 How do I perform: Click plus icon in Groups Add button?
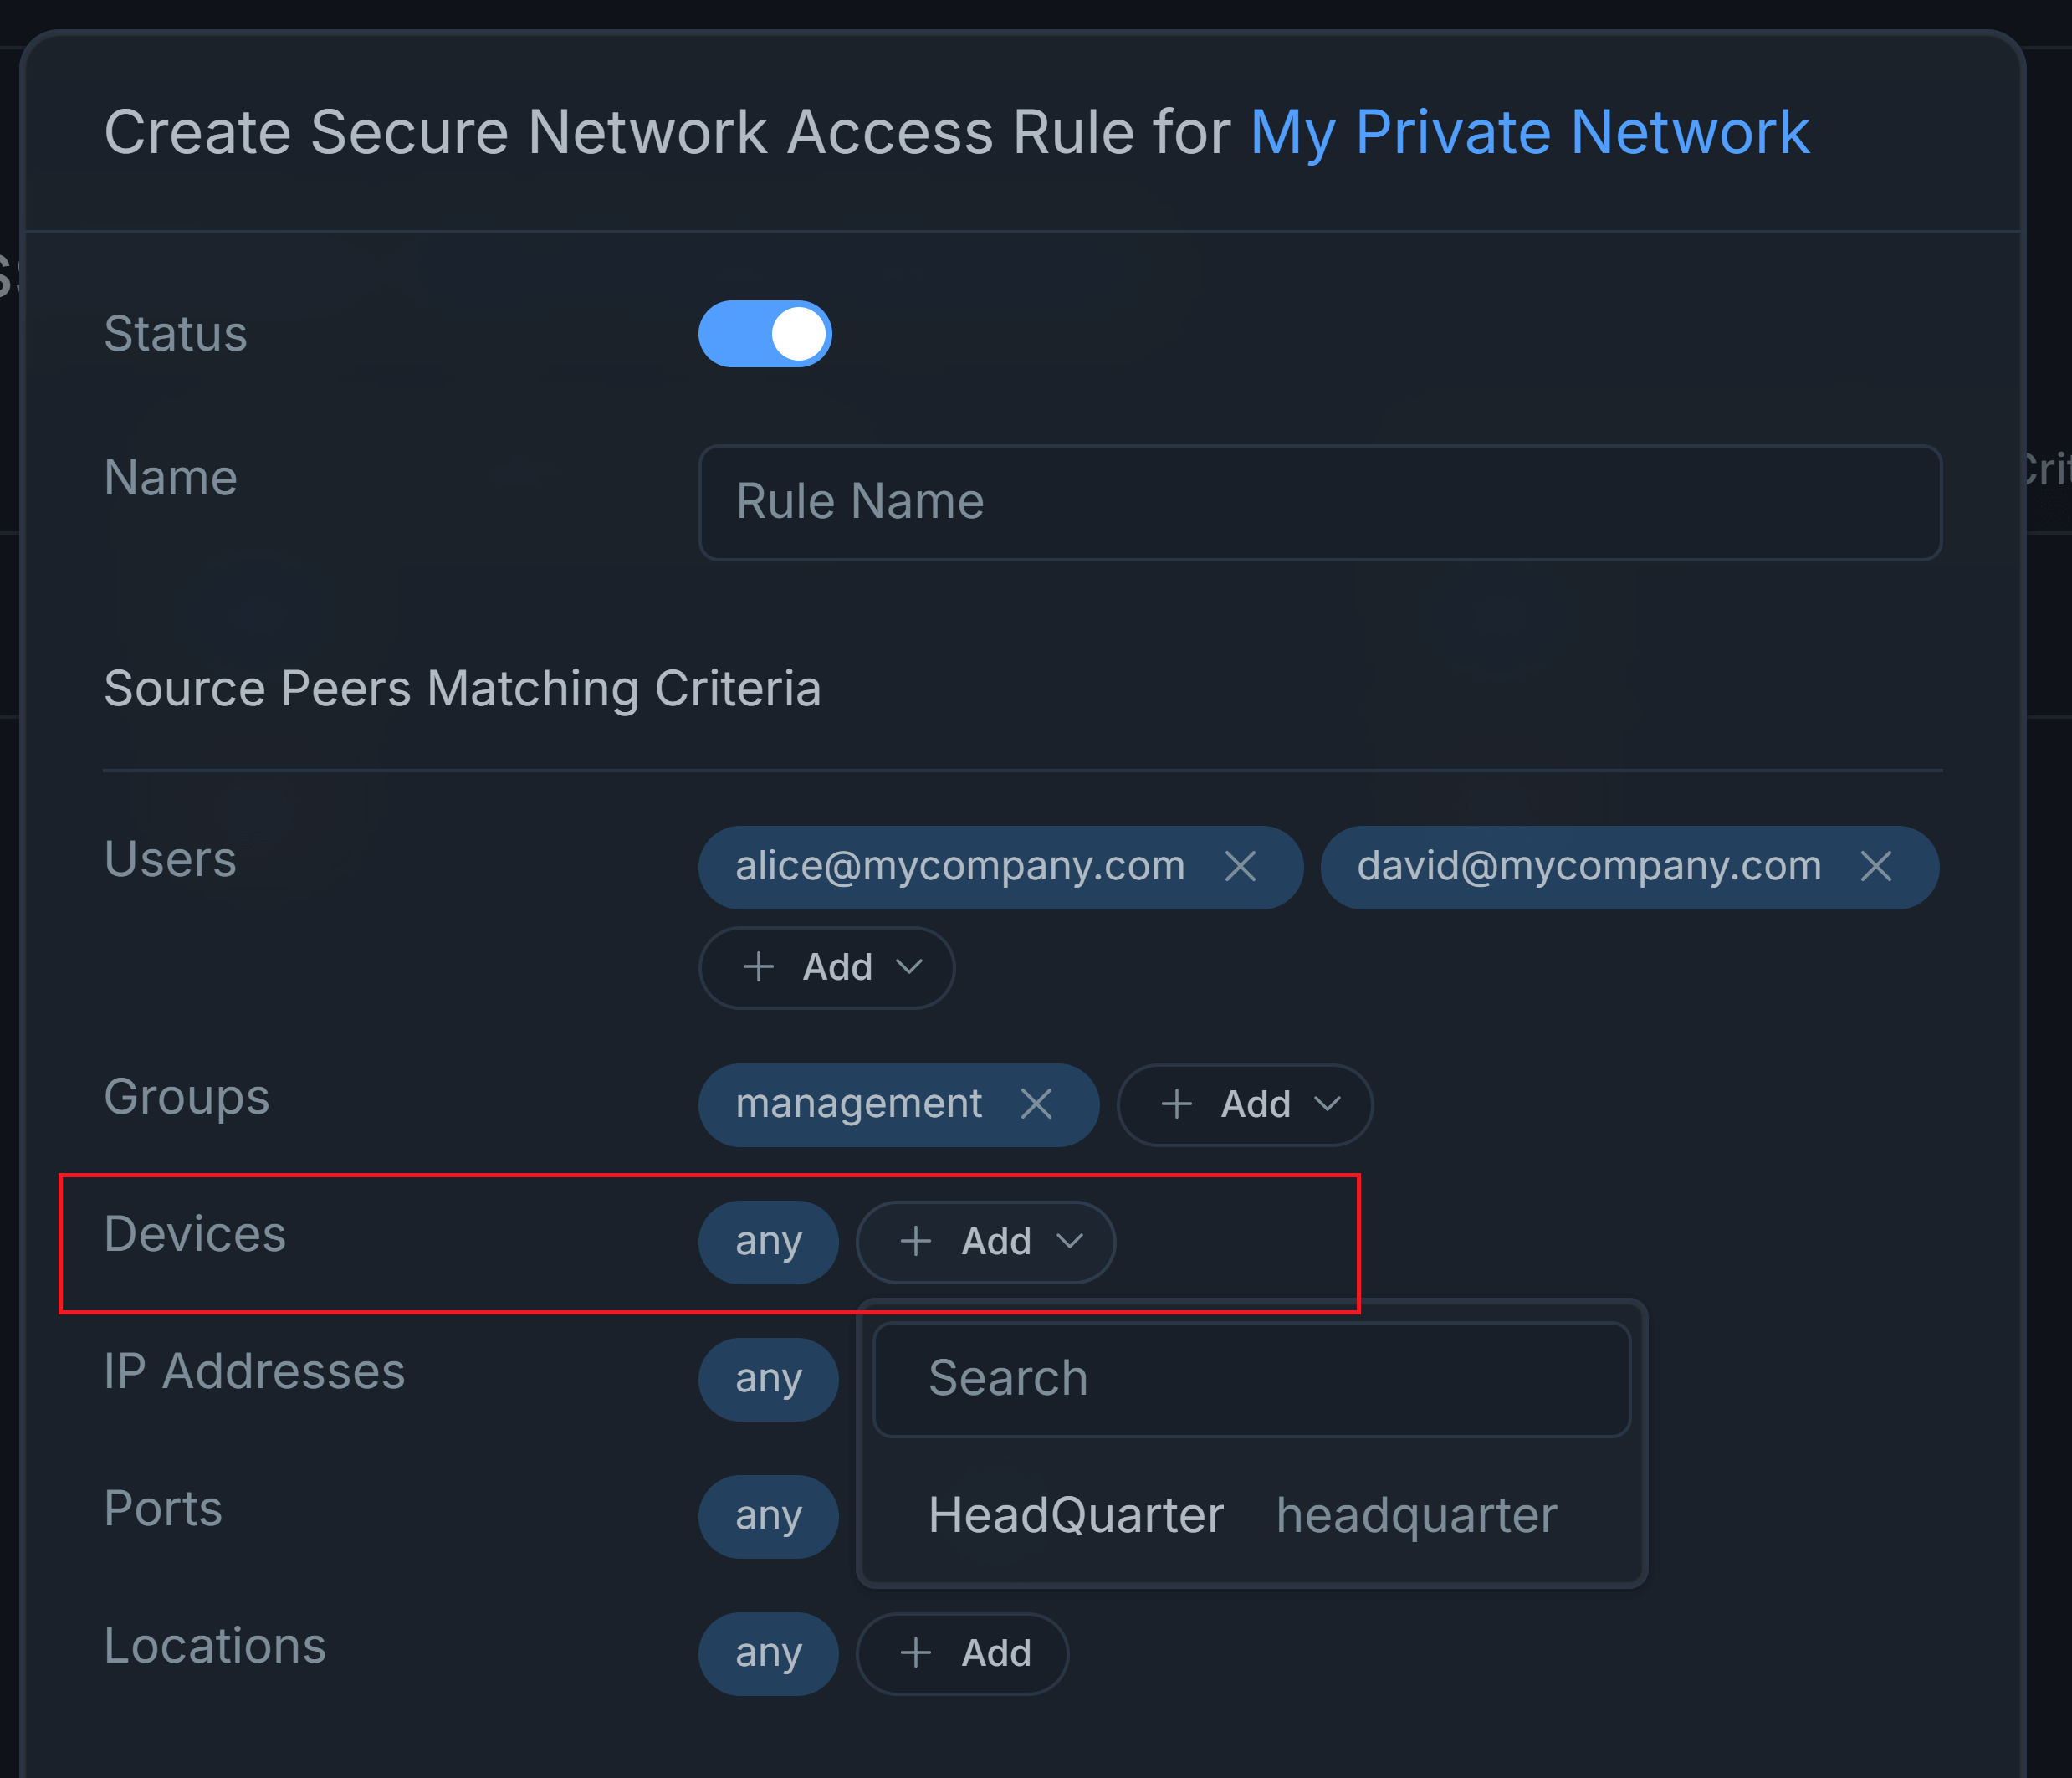pyautogui.click(x=1177, y=1104)
